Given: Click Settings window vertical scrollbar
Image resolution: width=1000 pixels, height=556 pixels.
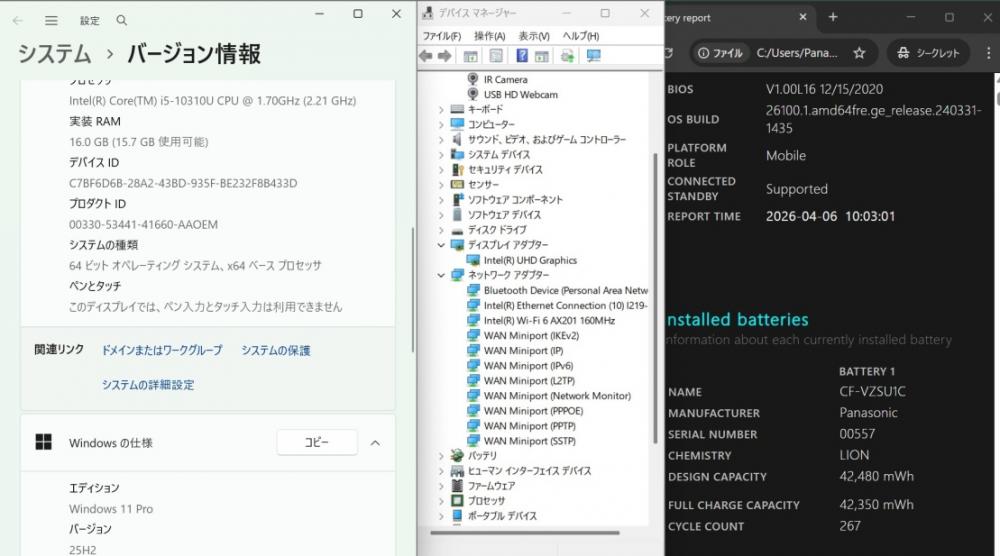Looking at the screenshot, I should (x=413, y=290).
